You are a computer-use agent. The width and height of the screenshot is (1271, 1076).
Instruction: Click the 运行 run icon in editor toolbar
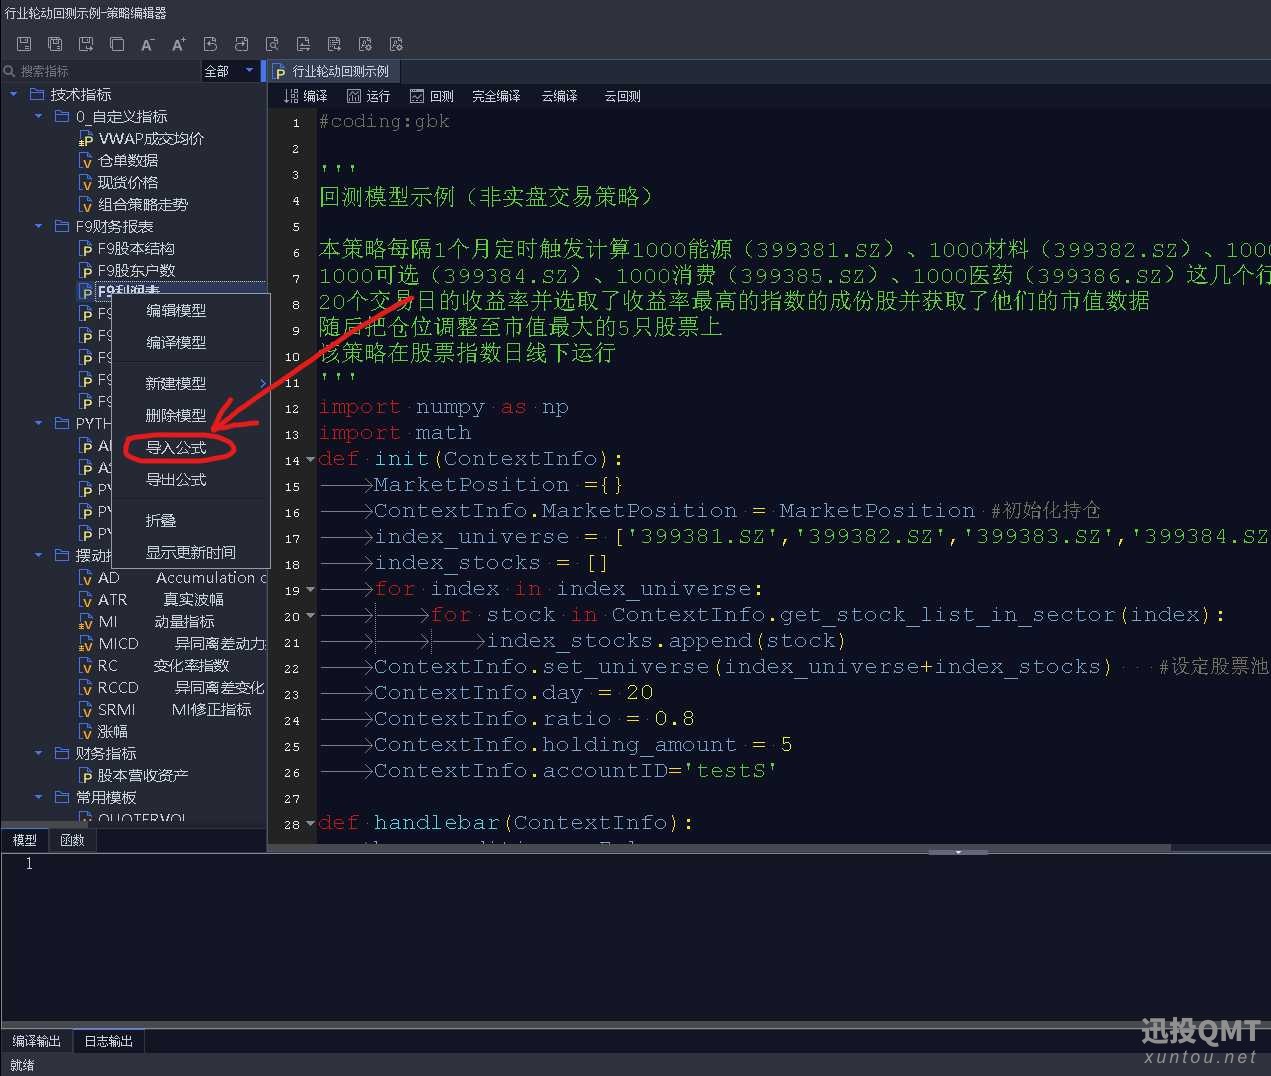(354, 96)
